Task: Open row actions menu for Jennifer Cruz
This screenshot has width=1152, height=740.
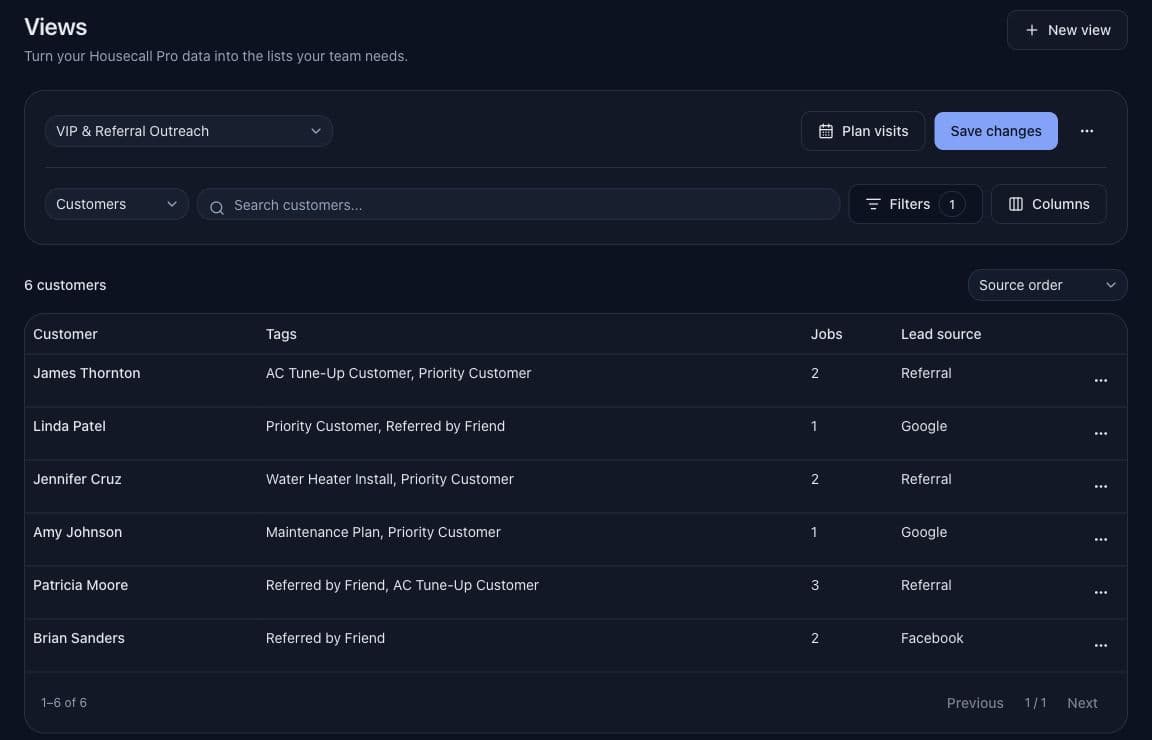Action: 1101,486
